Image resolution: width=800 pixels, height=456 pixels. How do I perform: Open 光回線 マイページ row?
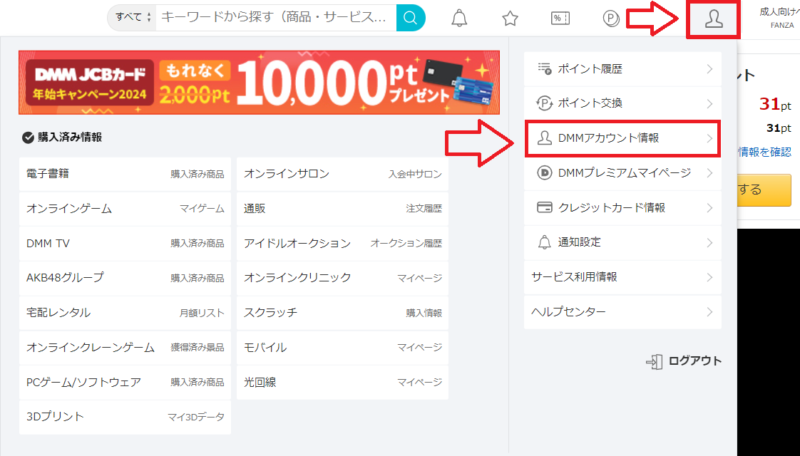click(x=342, y=382)
